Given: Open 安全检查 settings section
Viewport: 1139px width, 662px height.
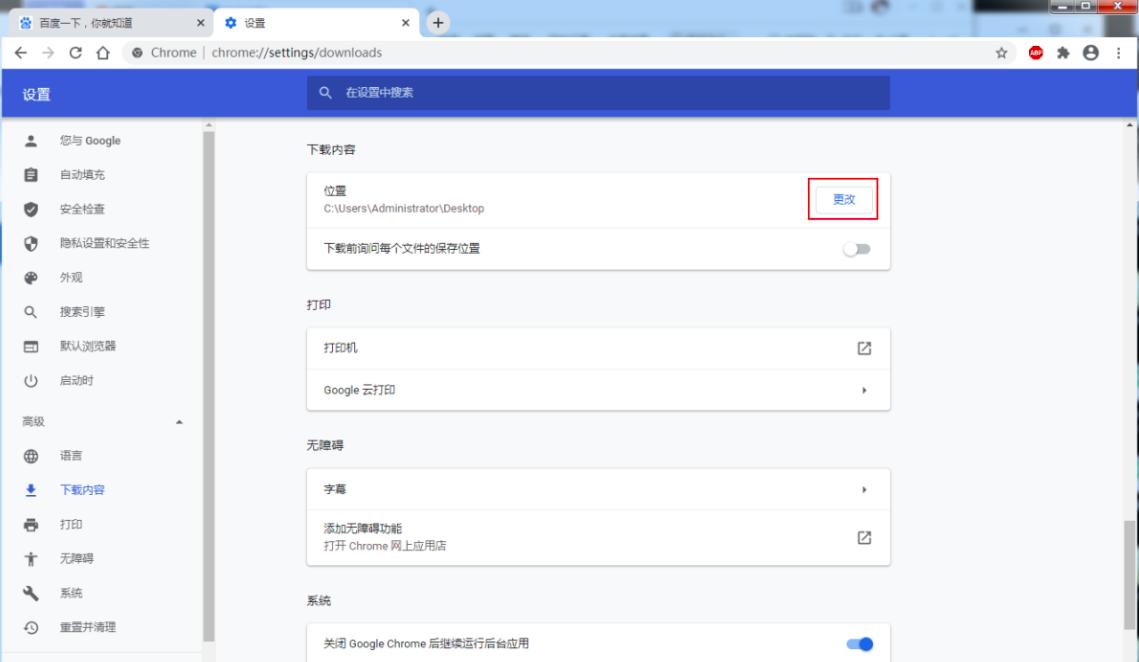Looking at the screenshot, I should 82,209.
